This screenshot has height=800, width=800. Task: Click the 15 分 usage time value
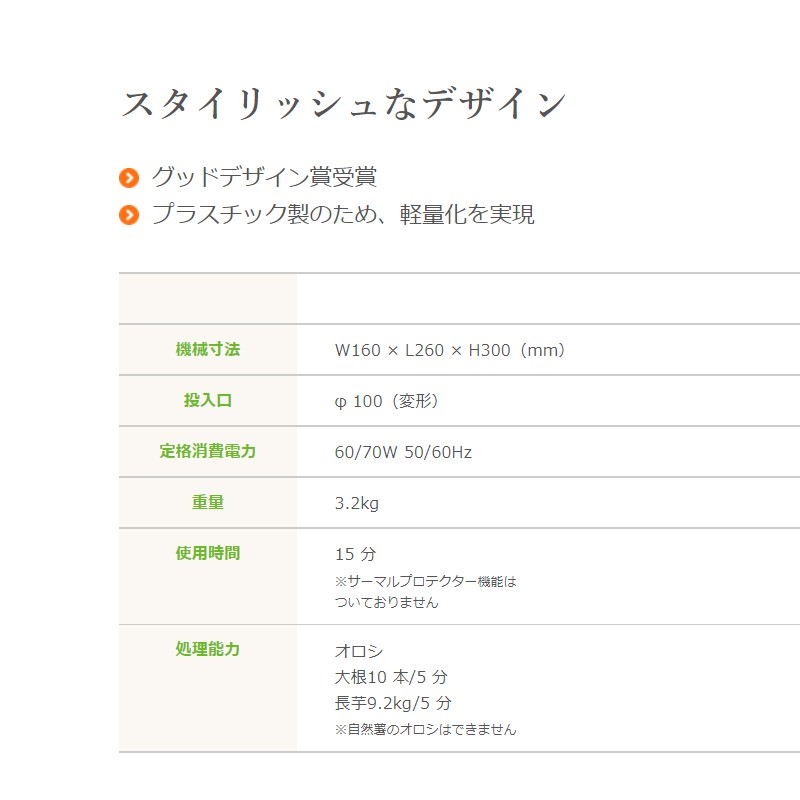355,555
